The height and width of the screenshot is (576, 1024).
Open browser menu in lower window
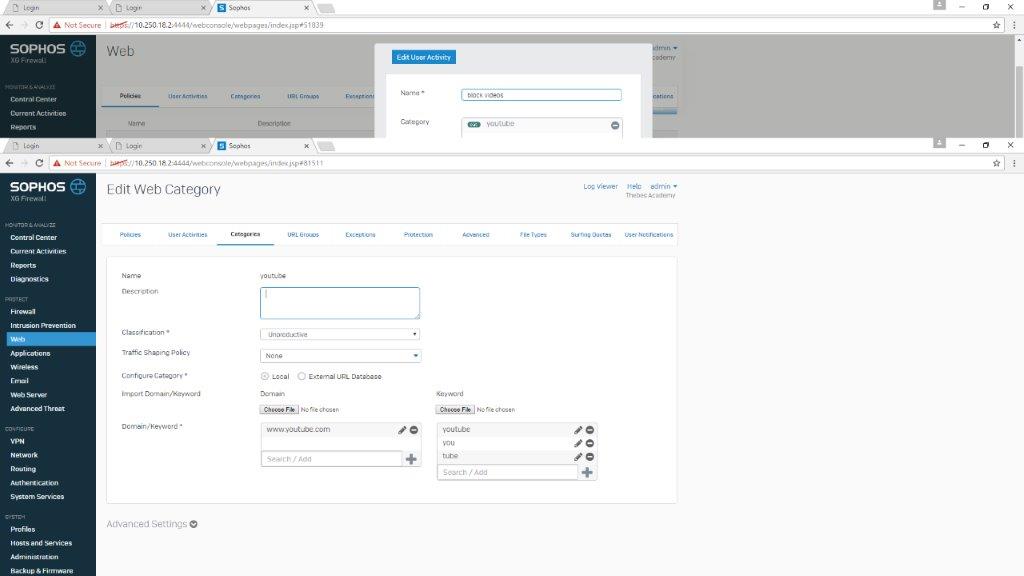pos(1014,163)
